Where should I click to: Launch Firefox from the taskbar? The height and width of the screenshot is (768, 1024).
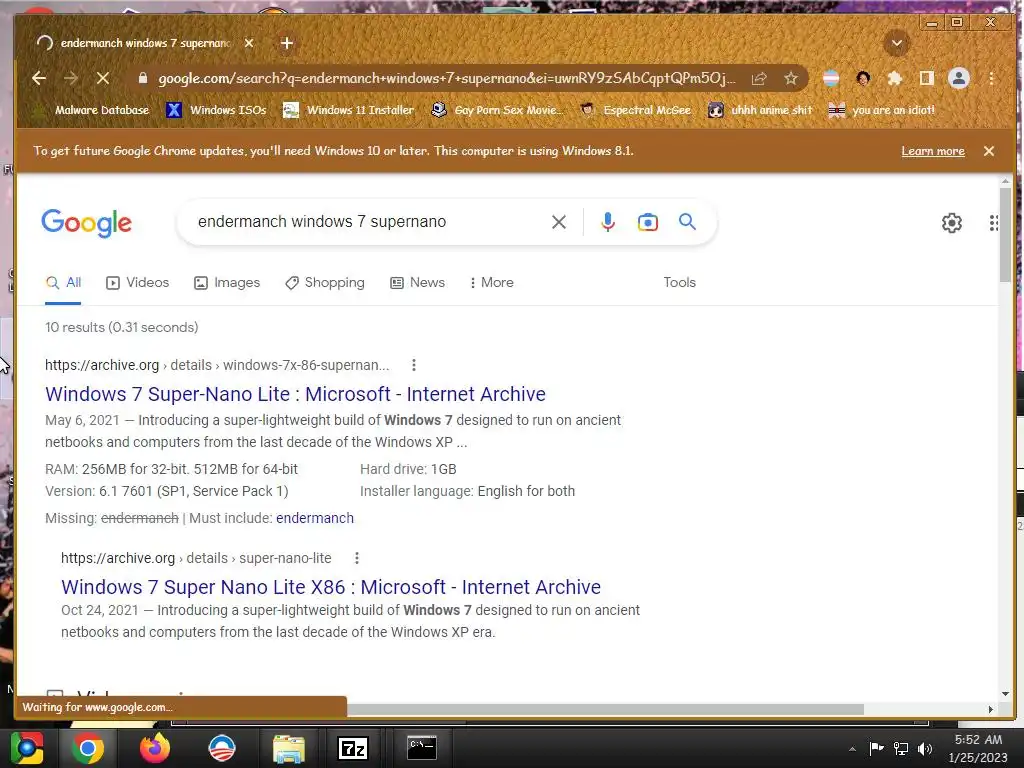pos(155,748)
